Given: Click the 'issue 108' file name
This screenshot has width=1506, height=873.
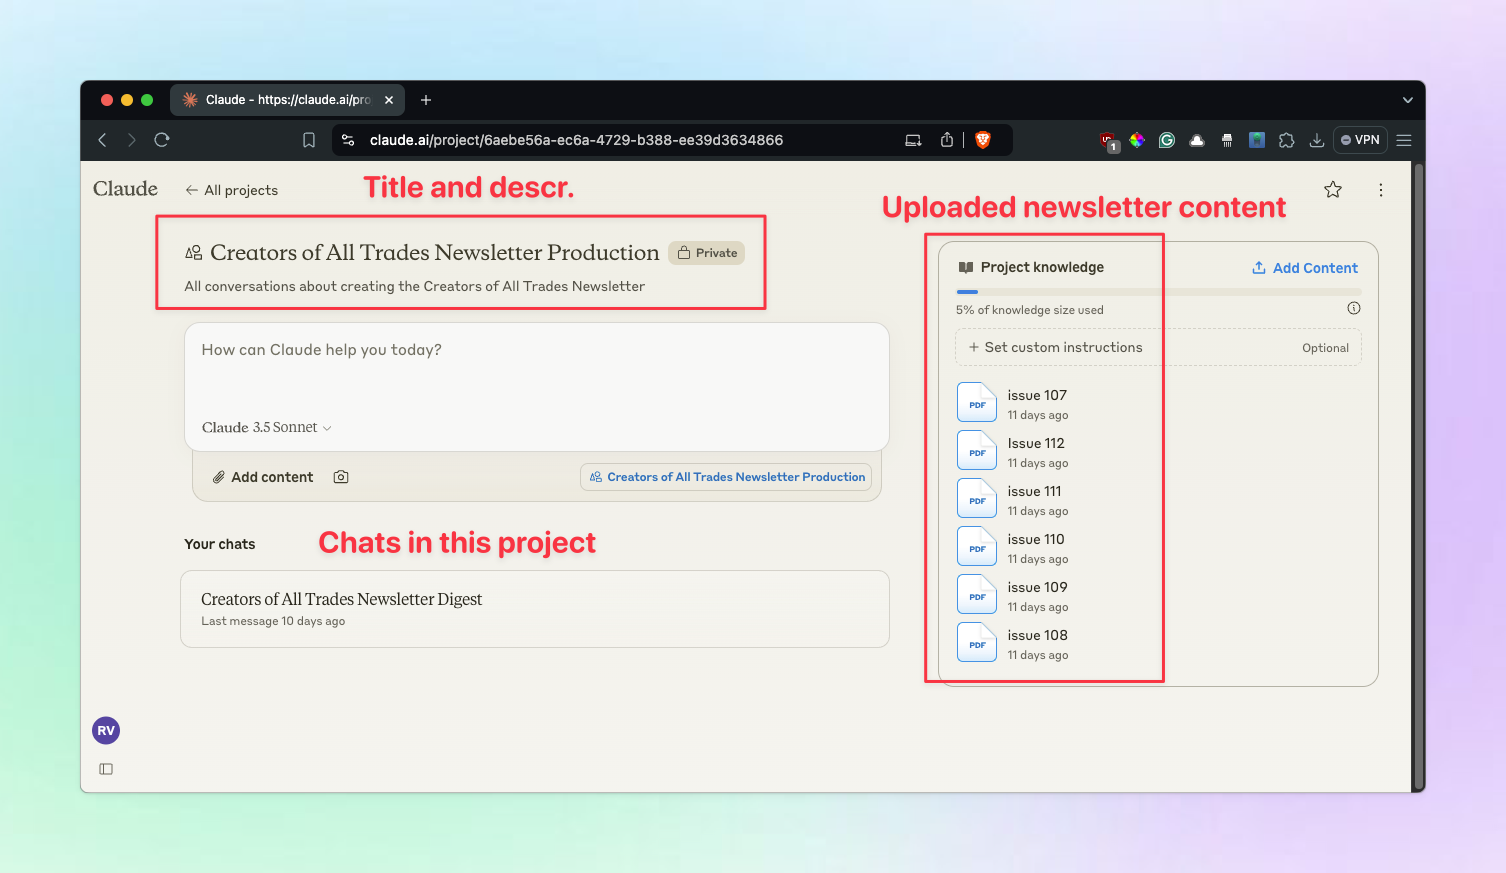Looking at the screenshot, I should [1037, 635].
